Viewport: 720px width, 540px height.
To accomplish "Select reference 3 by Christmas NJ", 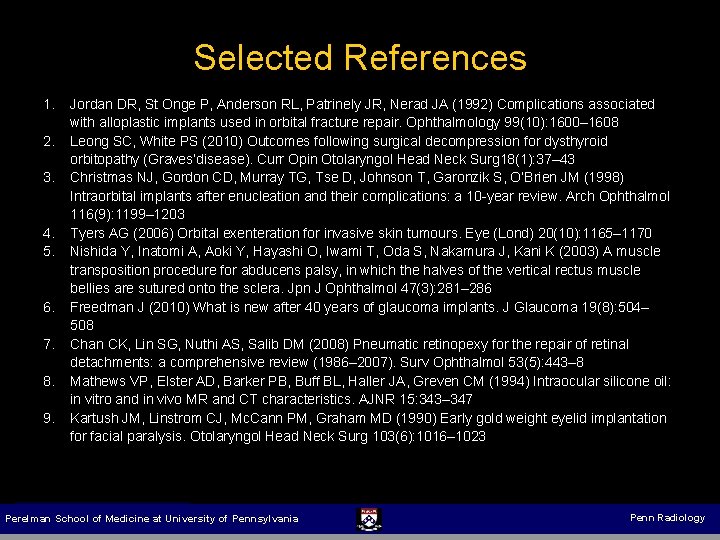I will [x=356, y=196].
